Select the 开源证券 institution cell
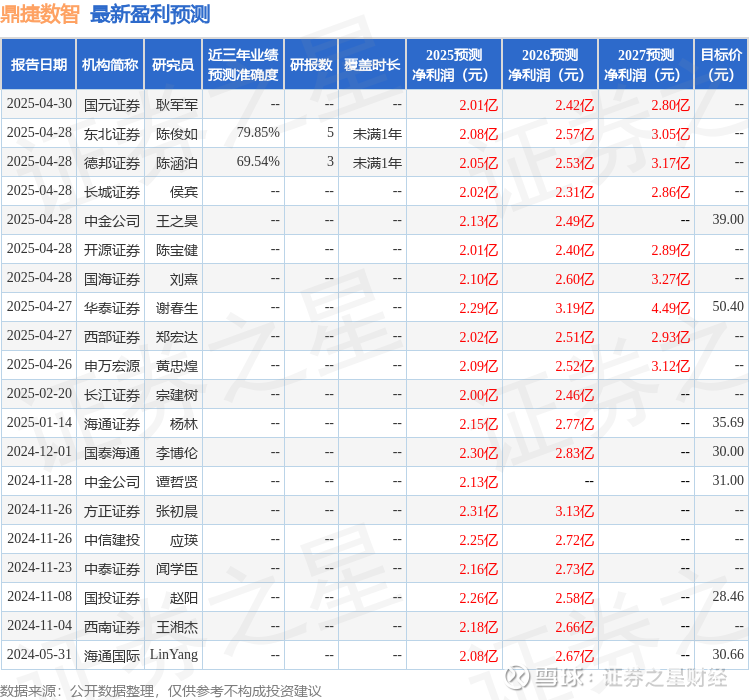Screen dimensions: 749x700 tap(112, 250)
